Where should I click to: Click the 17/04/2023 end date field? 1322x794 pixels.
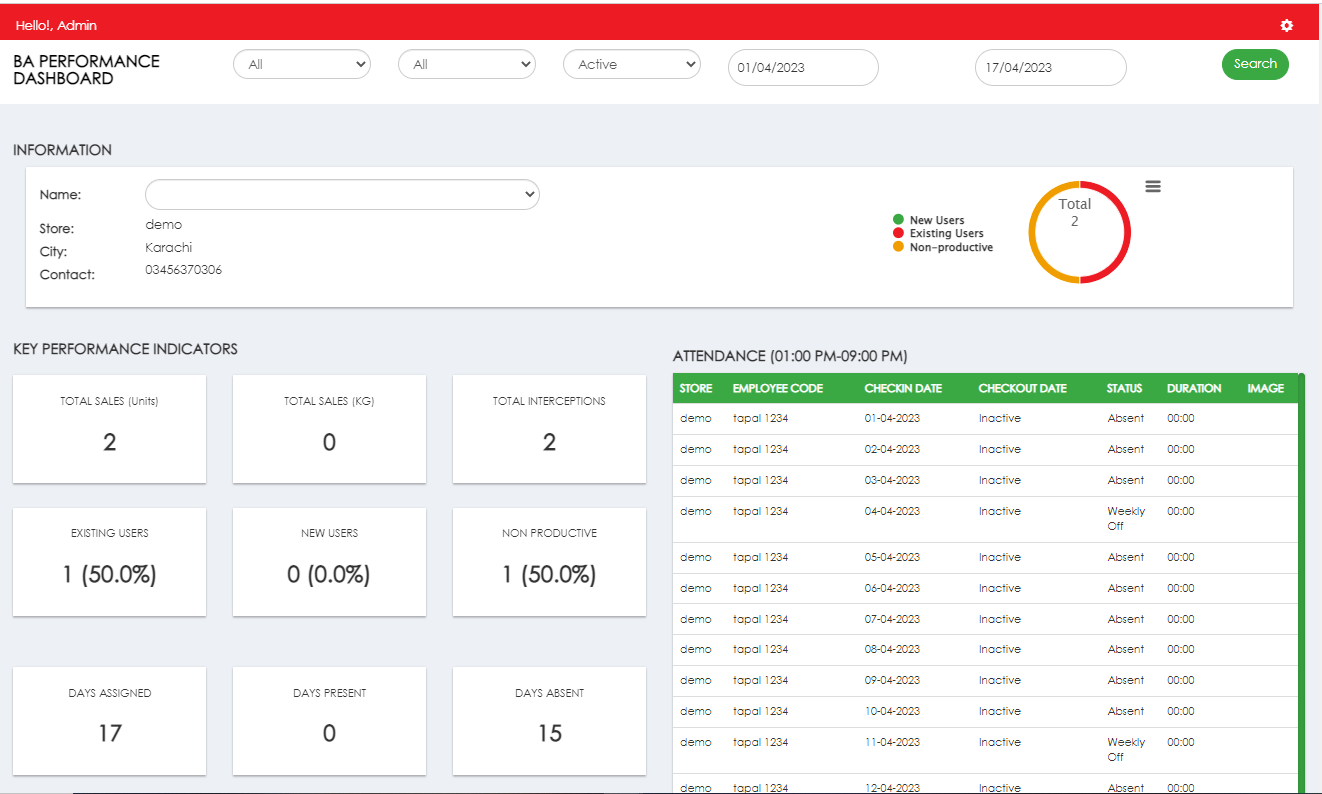tap(1051, 68)
